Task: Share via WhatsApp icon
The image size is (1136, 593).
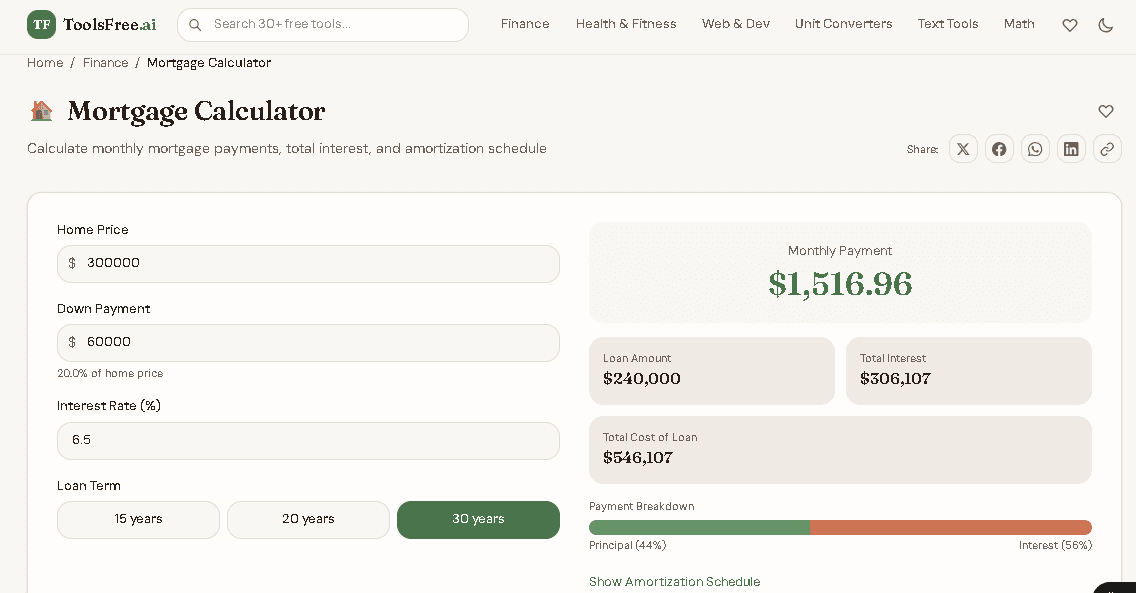Action: [1035, 149]
